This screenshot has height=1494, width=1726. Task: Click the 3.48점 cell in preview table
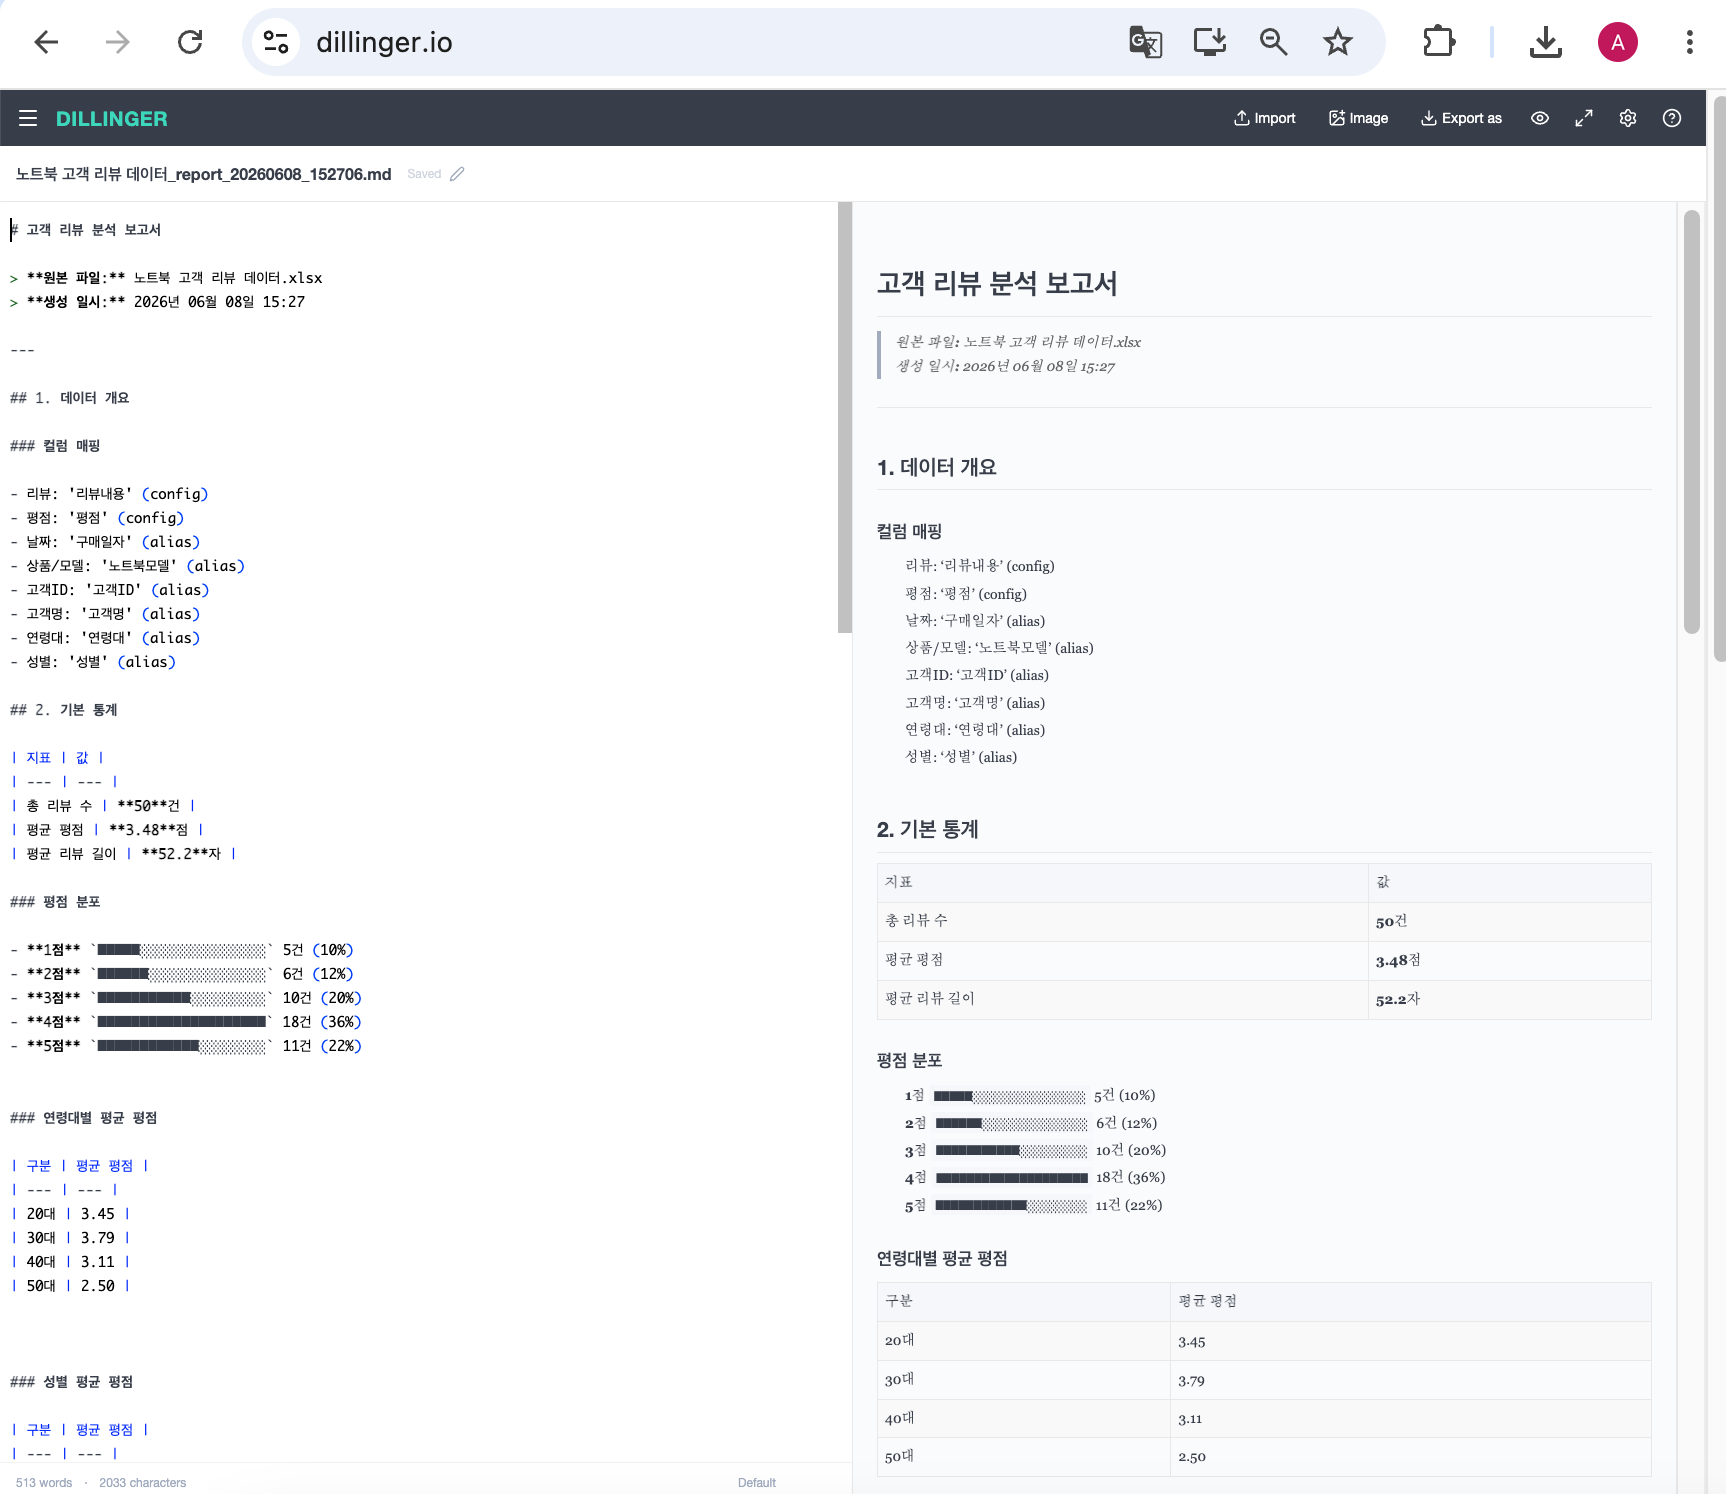[1509, 961]
